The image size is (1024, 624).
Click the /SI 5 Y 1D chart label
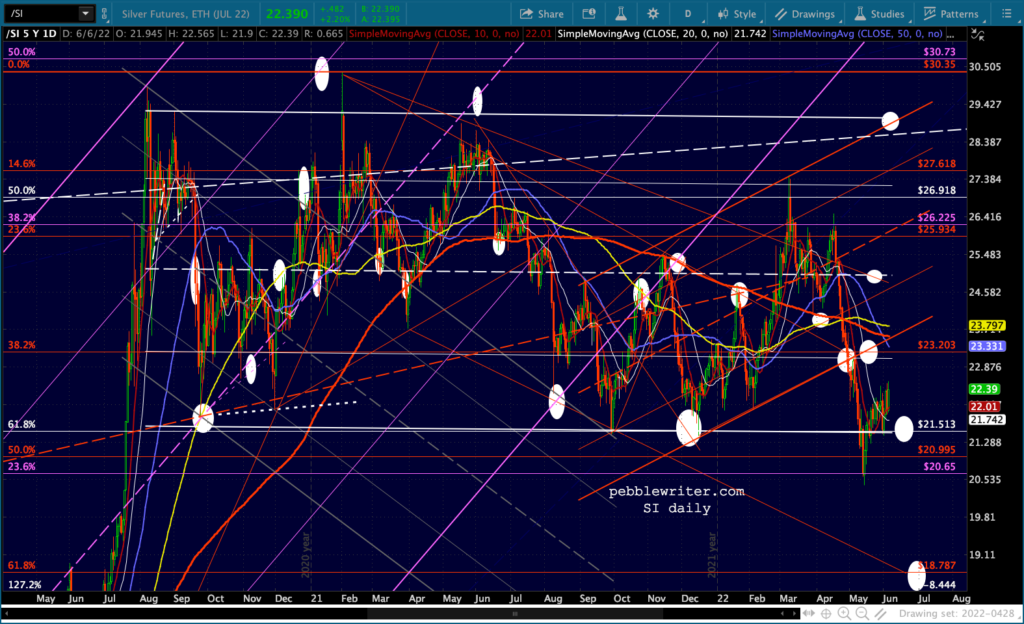[31, 33]
